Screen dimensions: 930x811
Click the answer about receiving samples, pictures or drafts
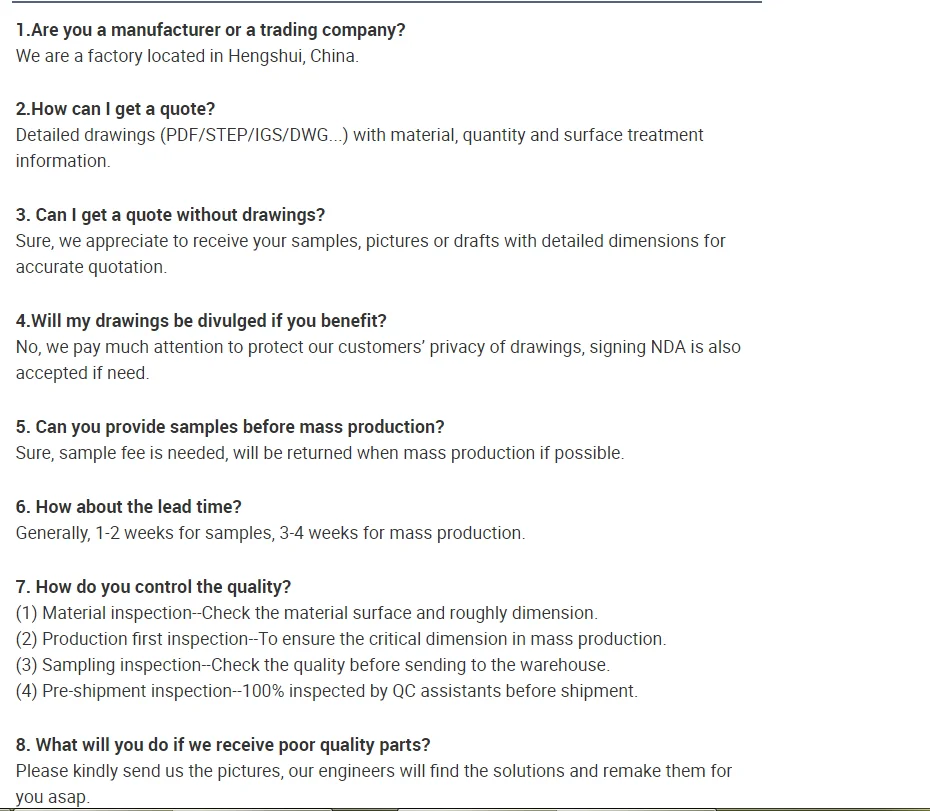tap(370, 241)
